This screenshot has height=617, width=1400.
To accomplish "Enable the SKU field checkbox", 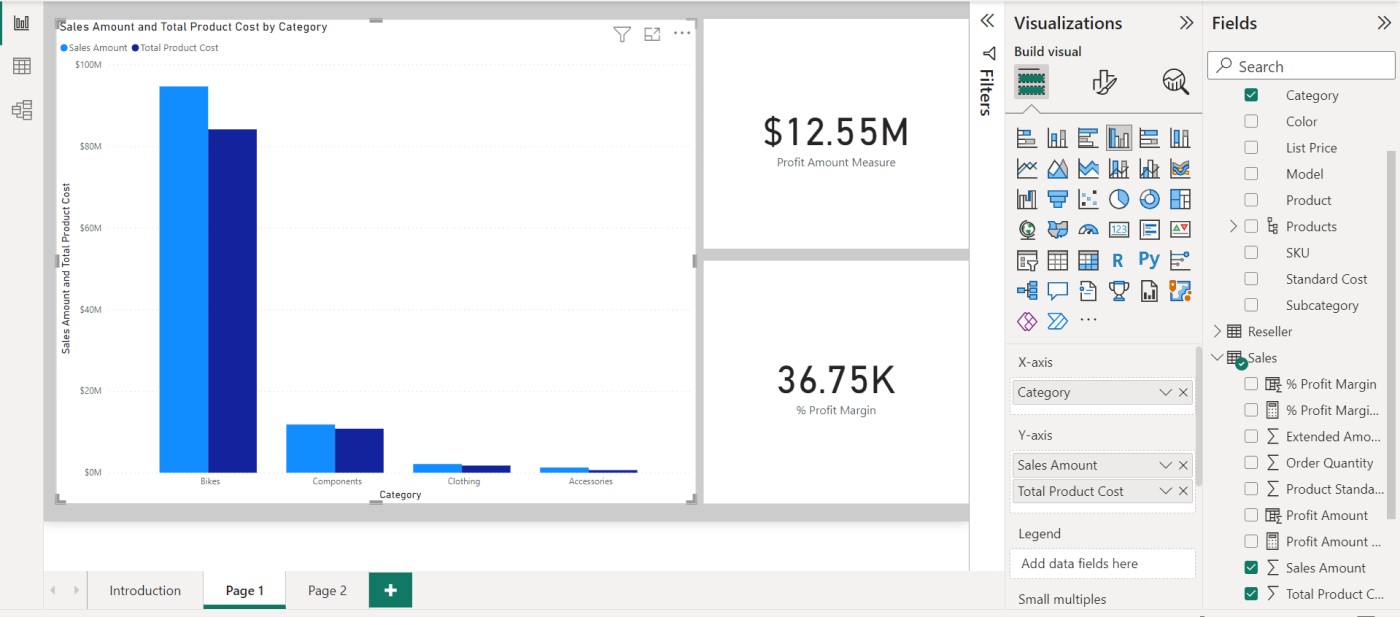I will (x=1251, y=252).
